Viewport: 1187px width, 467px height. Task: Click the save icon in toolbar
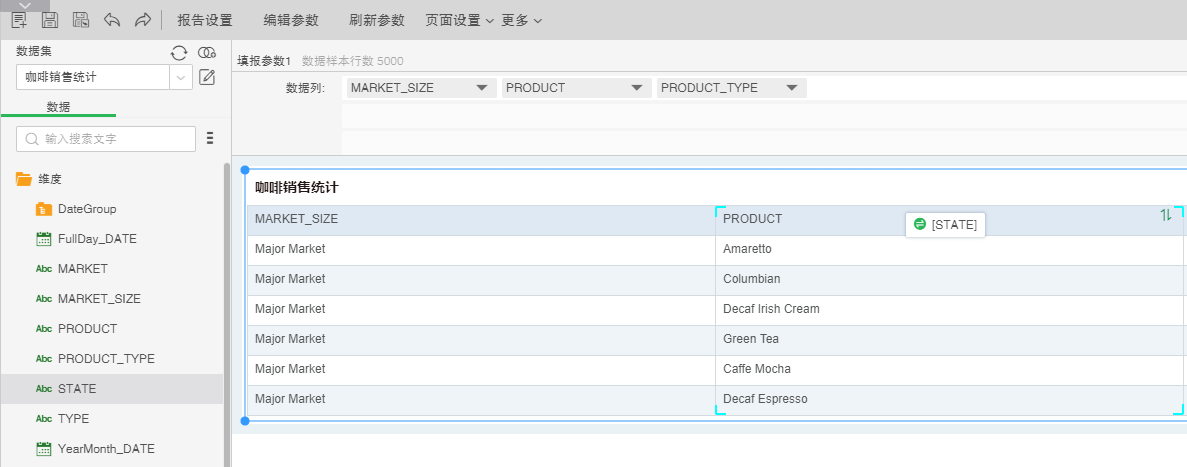50,20
